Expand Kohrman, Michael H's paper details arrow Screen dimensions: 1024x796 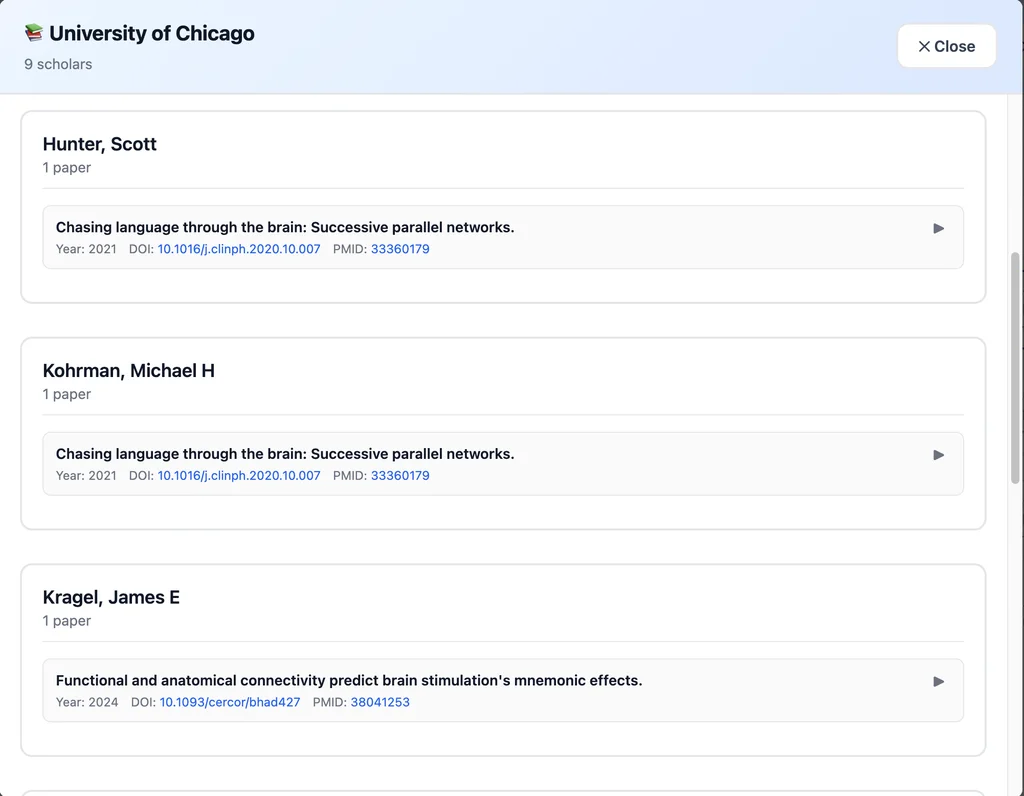(938, 455)
